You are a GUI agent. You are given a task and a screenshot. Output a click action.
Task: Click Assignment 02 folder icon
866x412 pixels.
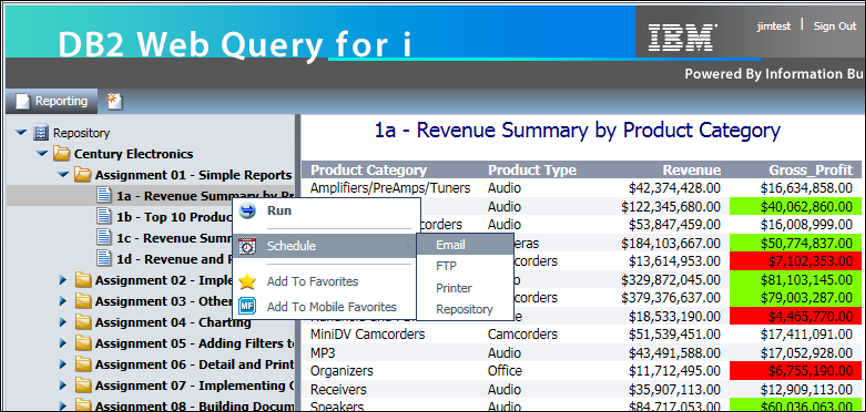[82, 280]
